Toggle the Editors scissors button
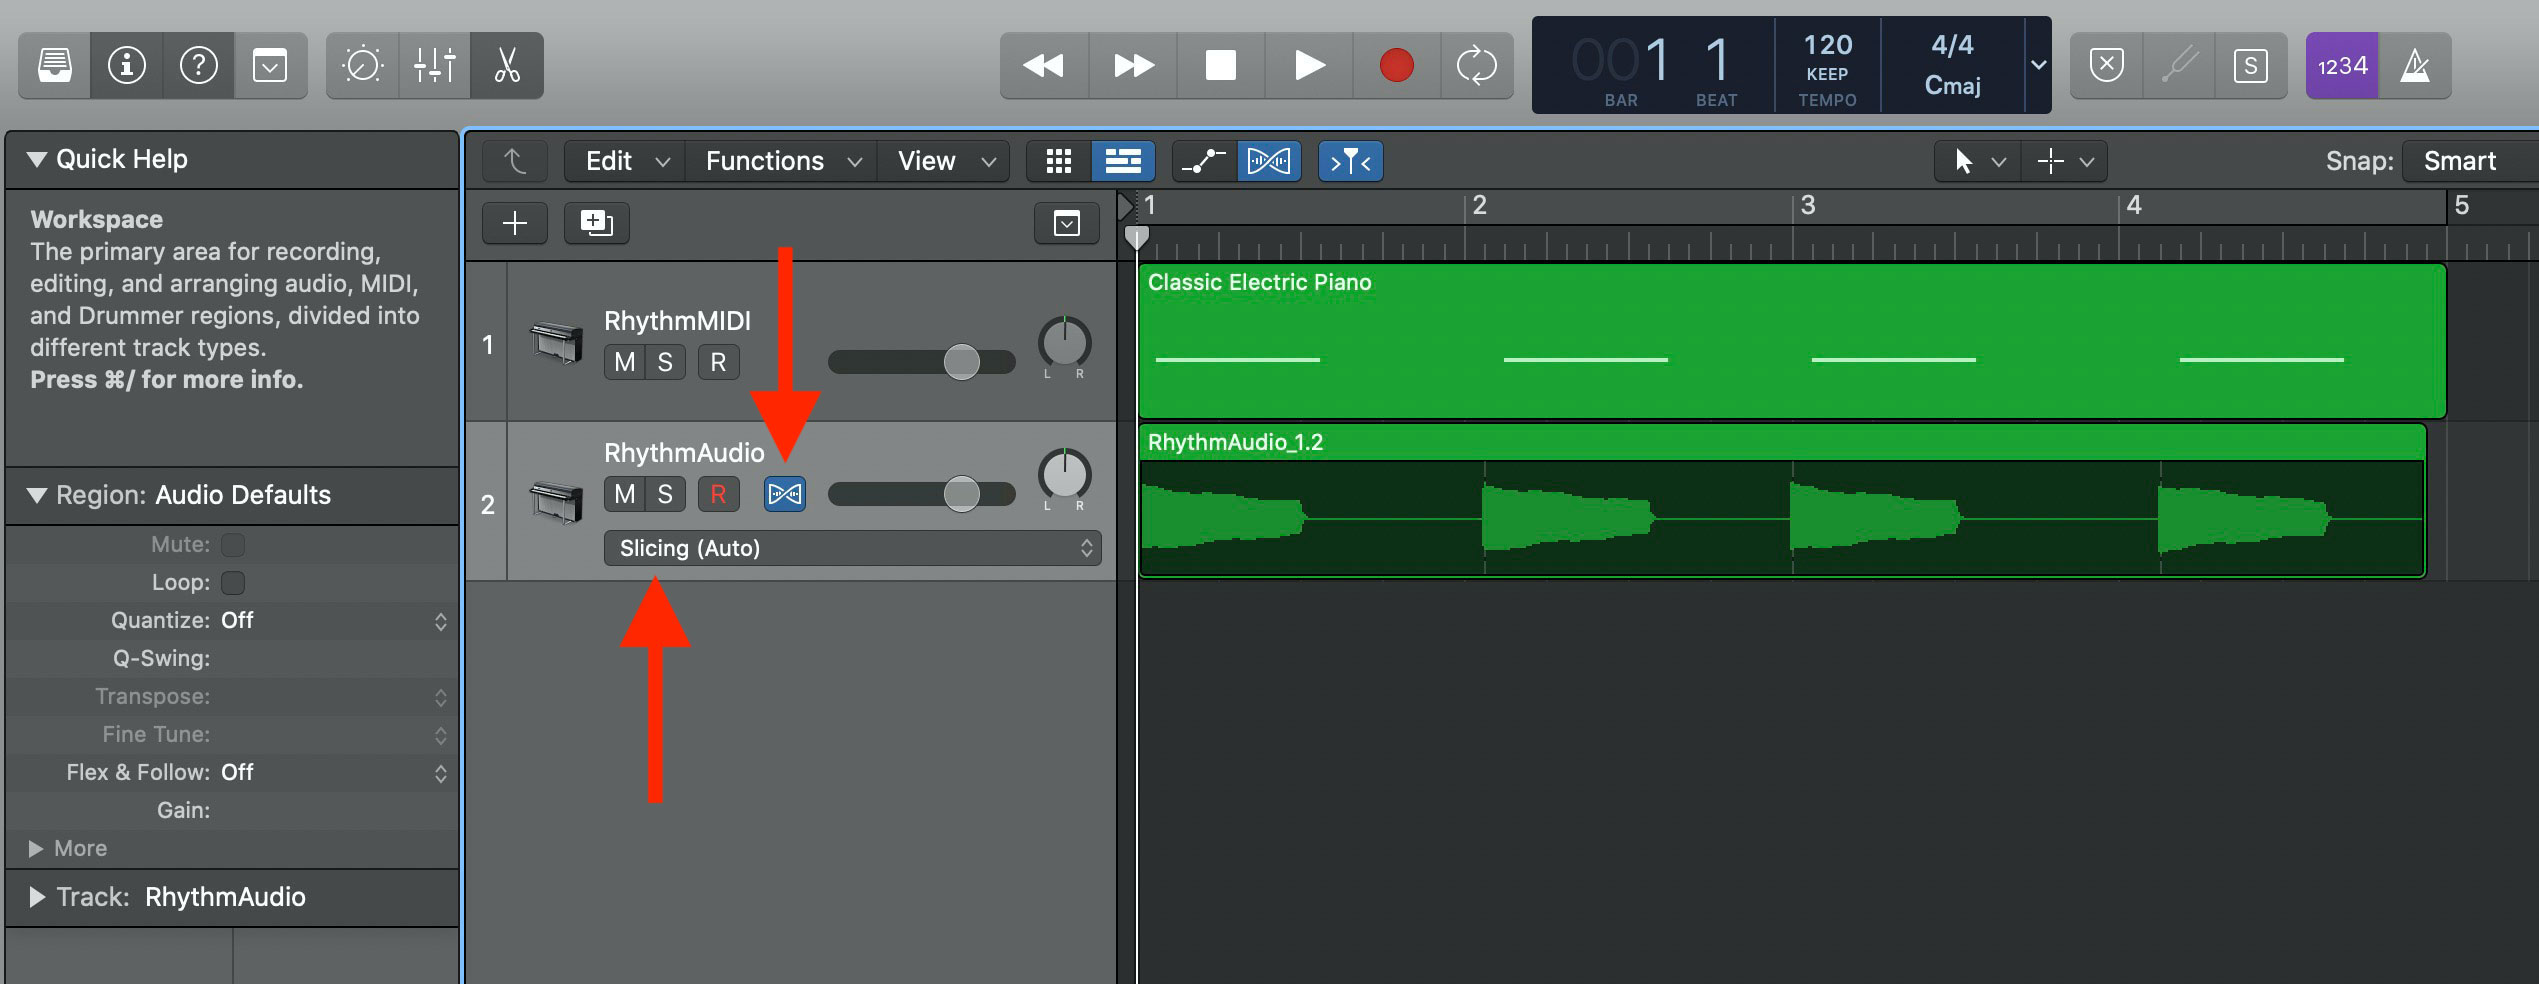2539x984 pixels. point(507,66)
